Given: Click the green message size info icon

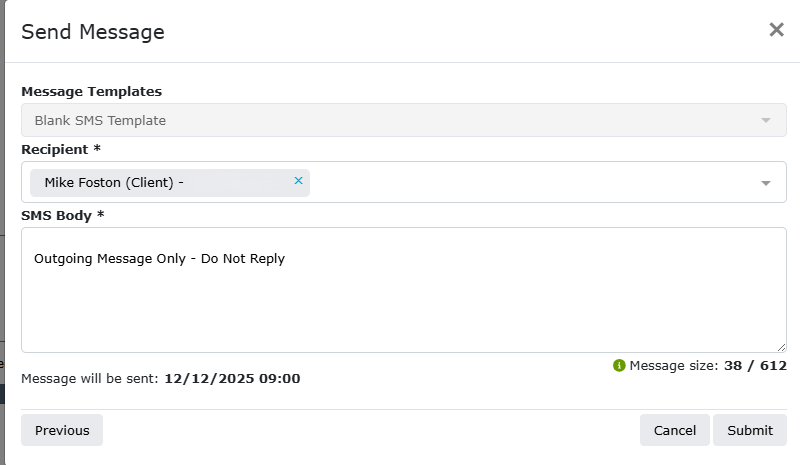Looking at the screenshot, I should pos(619,366).
